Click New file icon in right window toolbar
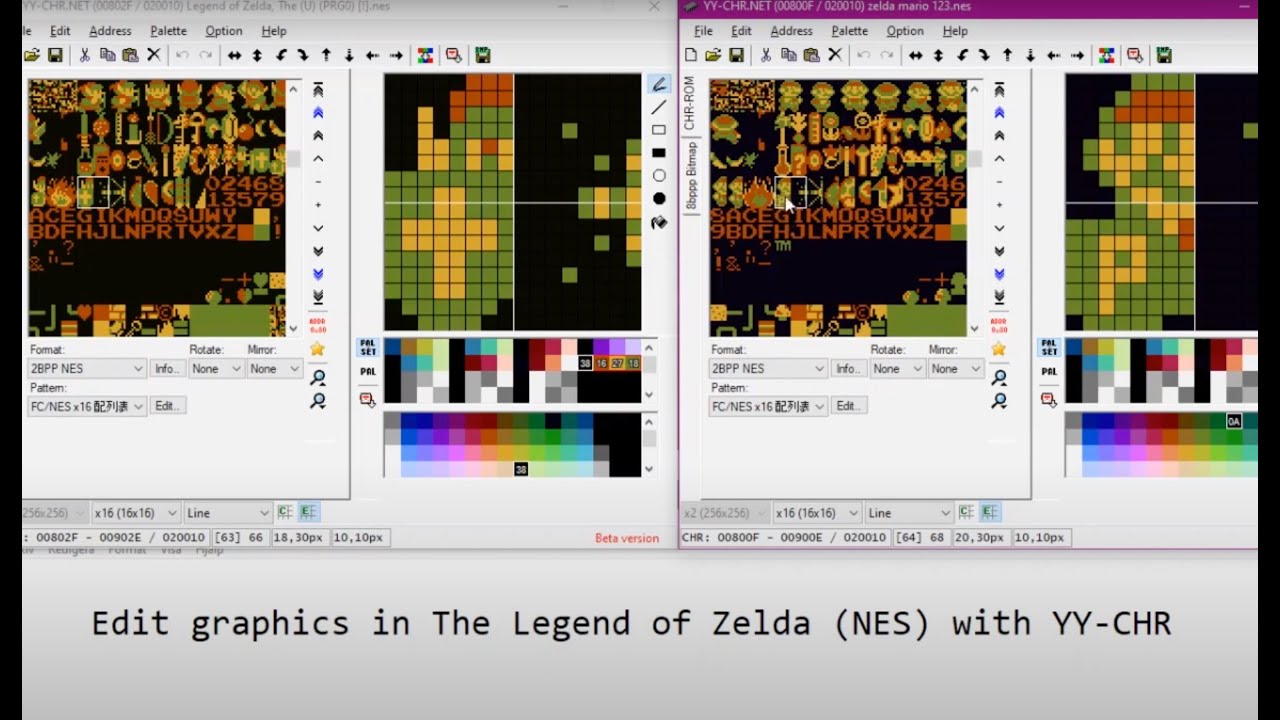The width and height of the screenshot is (1280, 720). pos(691,55)
